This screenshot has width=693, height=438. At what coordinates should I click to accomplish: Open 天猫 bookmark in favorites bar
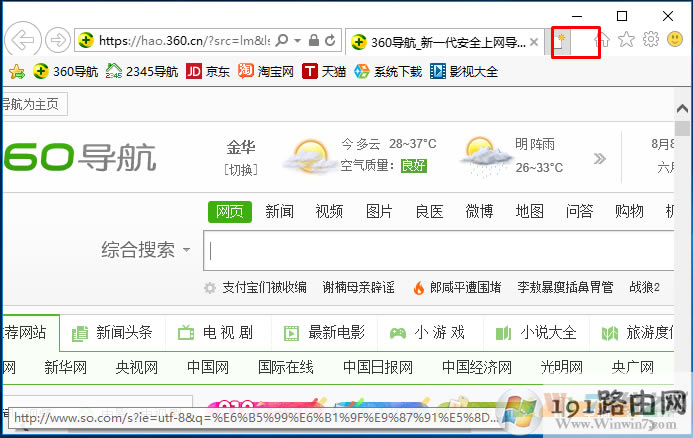pyautogui.click(x=324, y=71)
